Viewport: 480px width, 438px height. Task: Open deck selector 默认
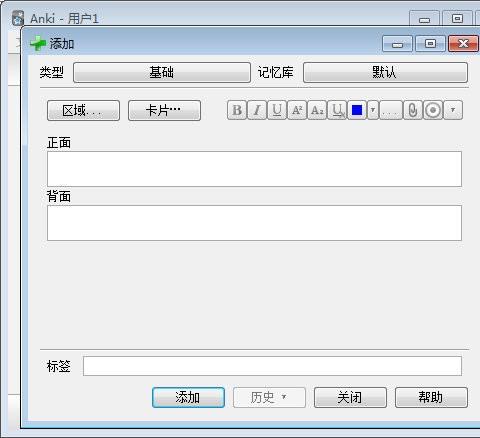pos(385,72)
